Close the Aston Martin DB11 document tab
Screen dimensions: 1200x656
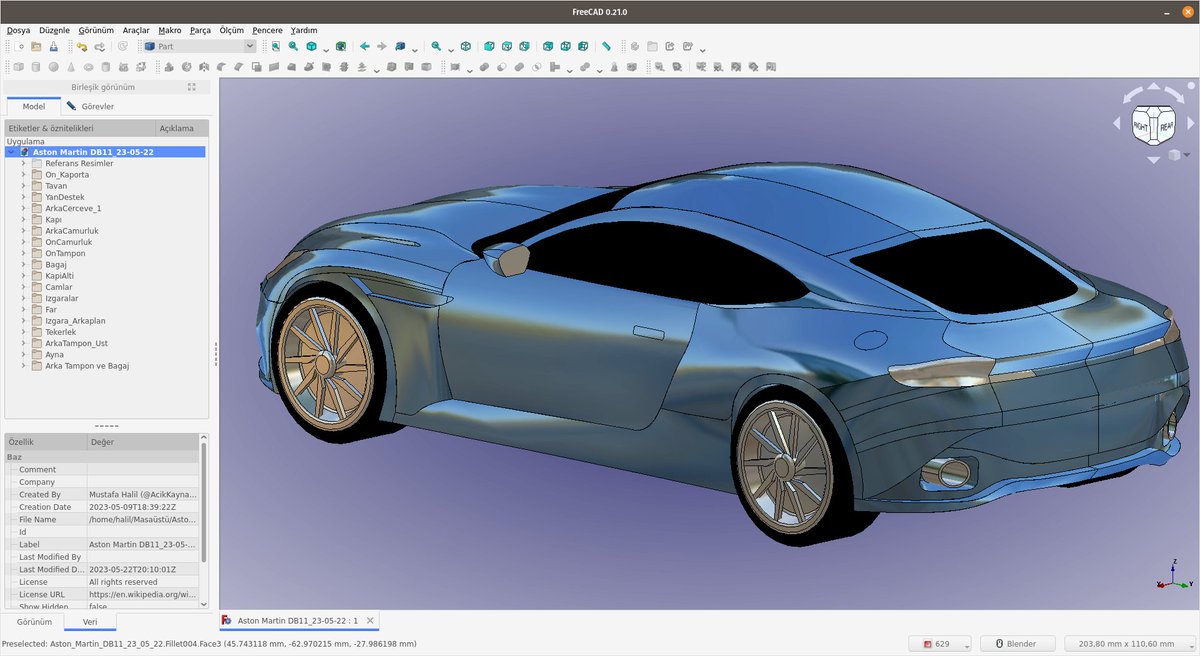pos(370,621)
